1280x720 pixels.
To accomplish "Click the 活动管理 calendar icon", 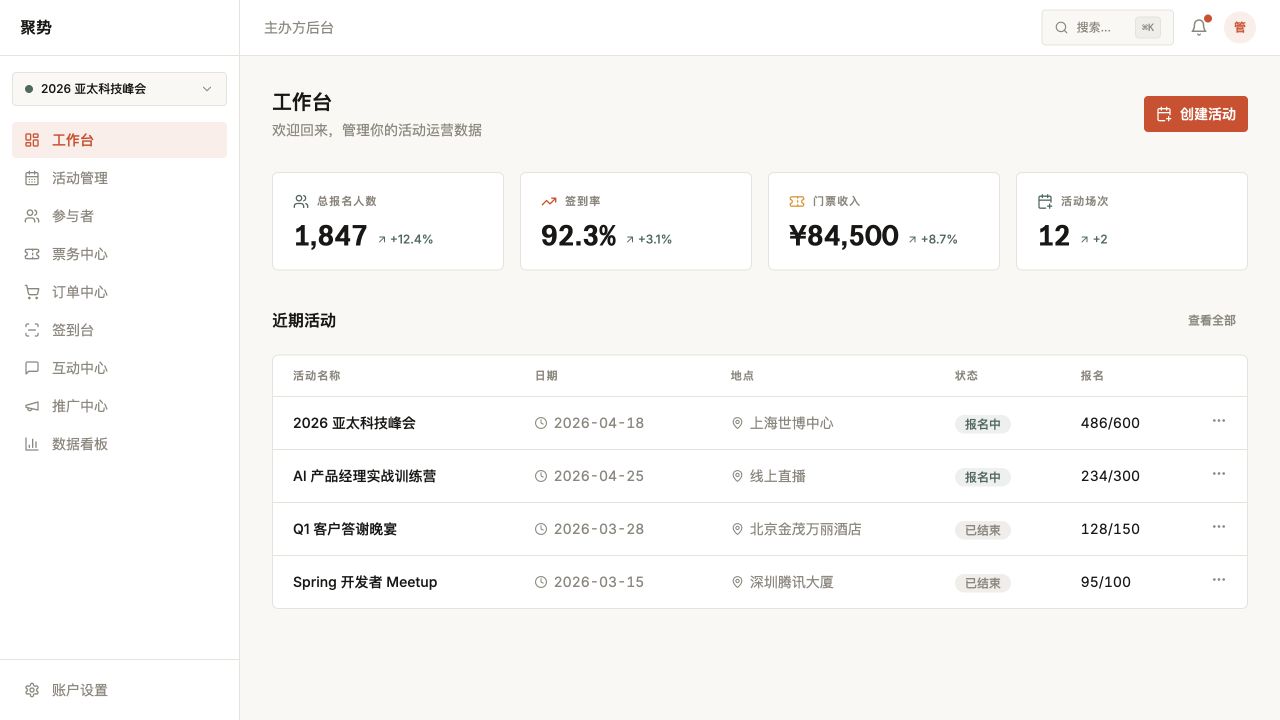I will (x=32, y=178).
